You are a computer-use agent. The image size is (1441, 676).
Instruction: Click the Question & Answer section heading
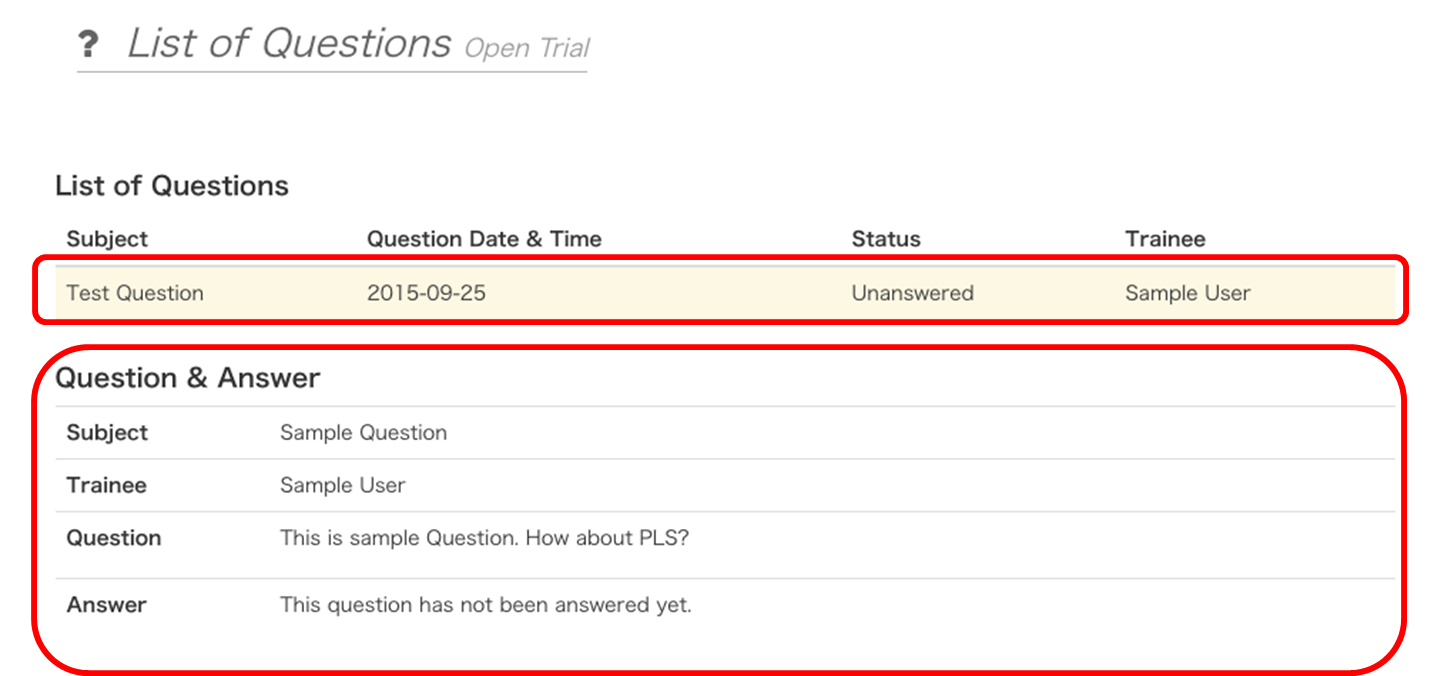(188, 377)
